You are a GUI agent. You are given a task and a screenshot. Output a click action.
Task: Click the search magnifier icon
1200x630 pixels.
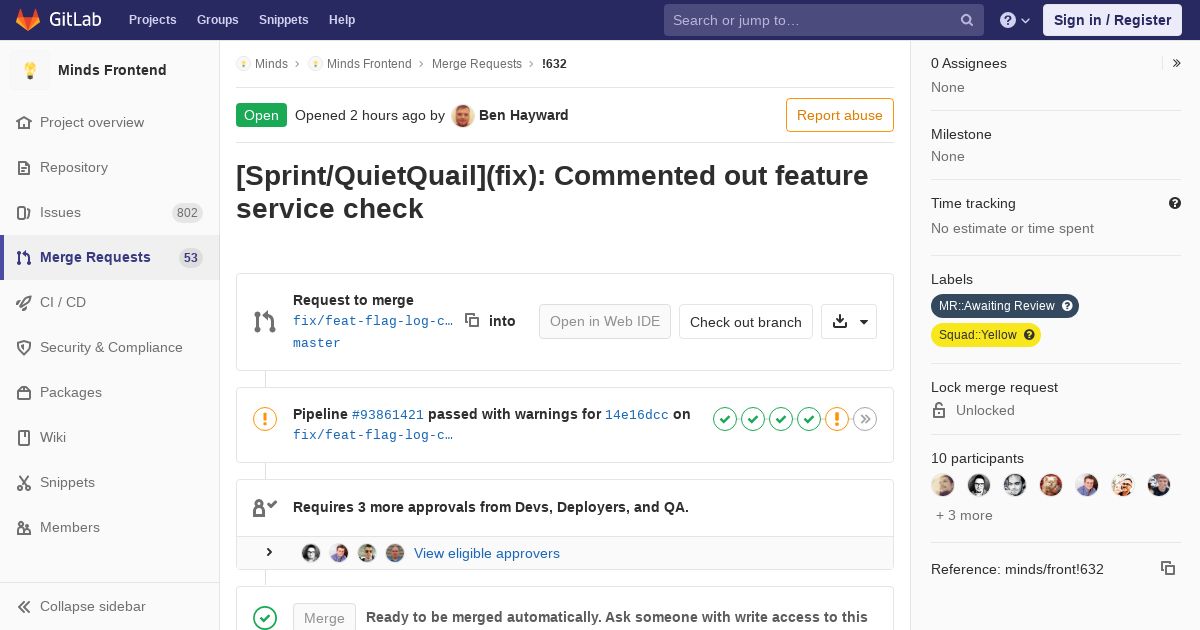click(967, 20)
